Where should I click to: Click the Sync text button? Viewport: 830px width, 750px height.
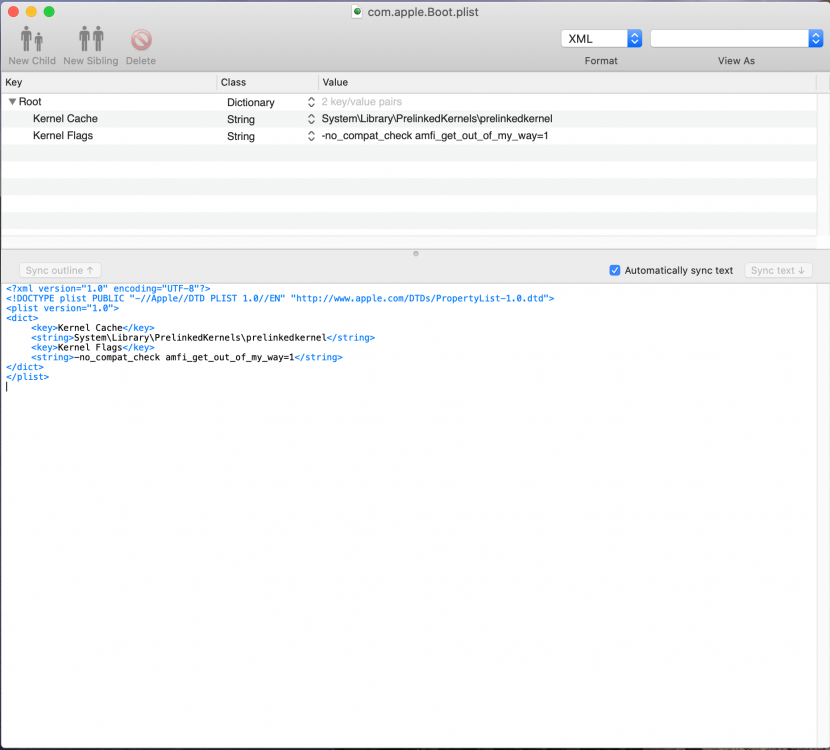(x=778, y=270)
